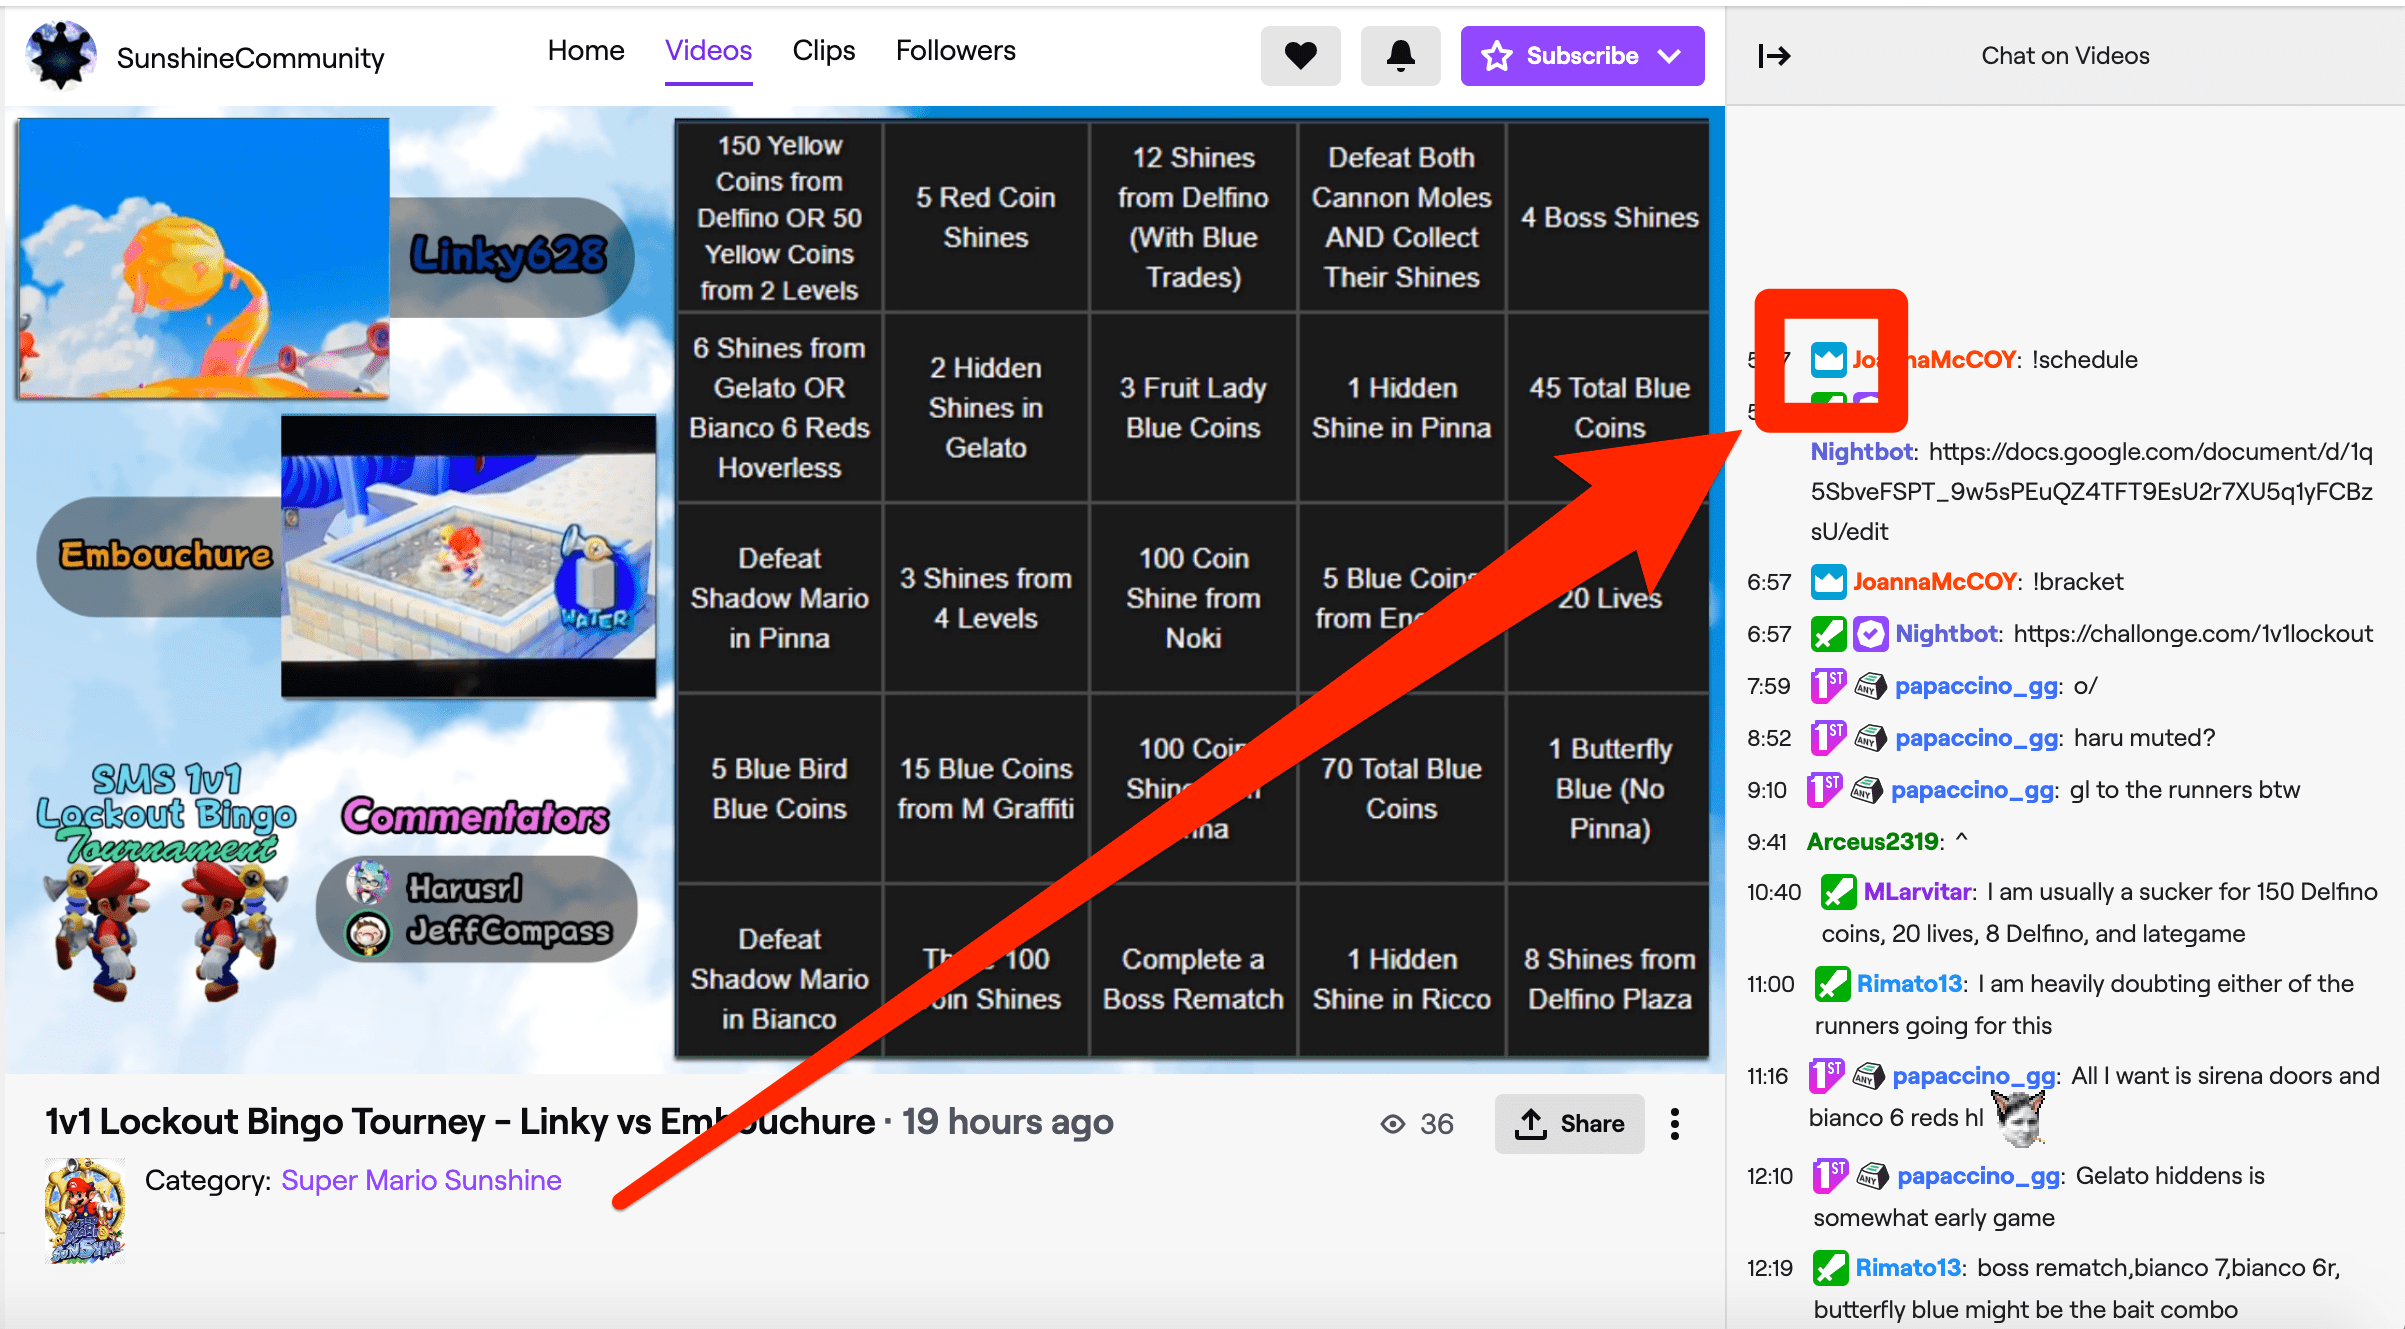Click JoannaMcCOY's broadcaster crown badge at 6:57

pyautogui.click(x=1828, y=582)
